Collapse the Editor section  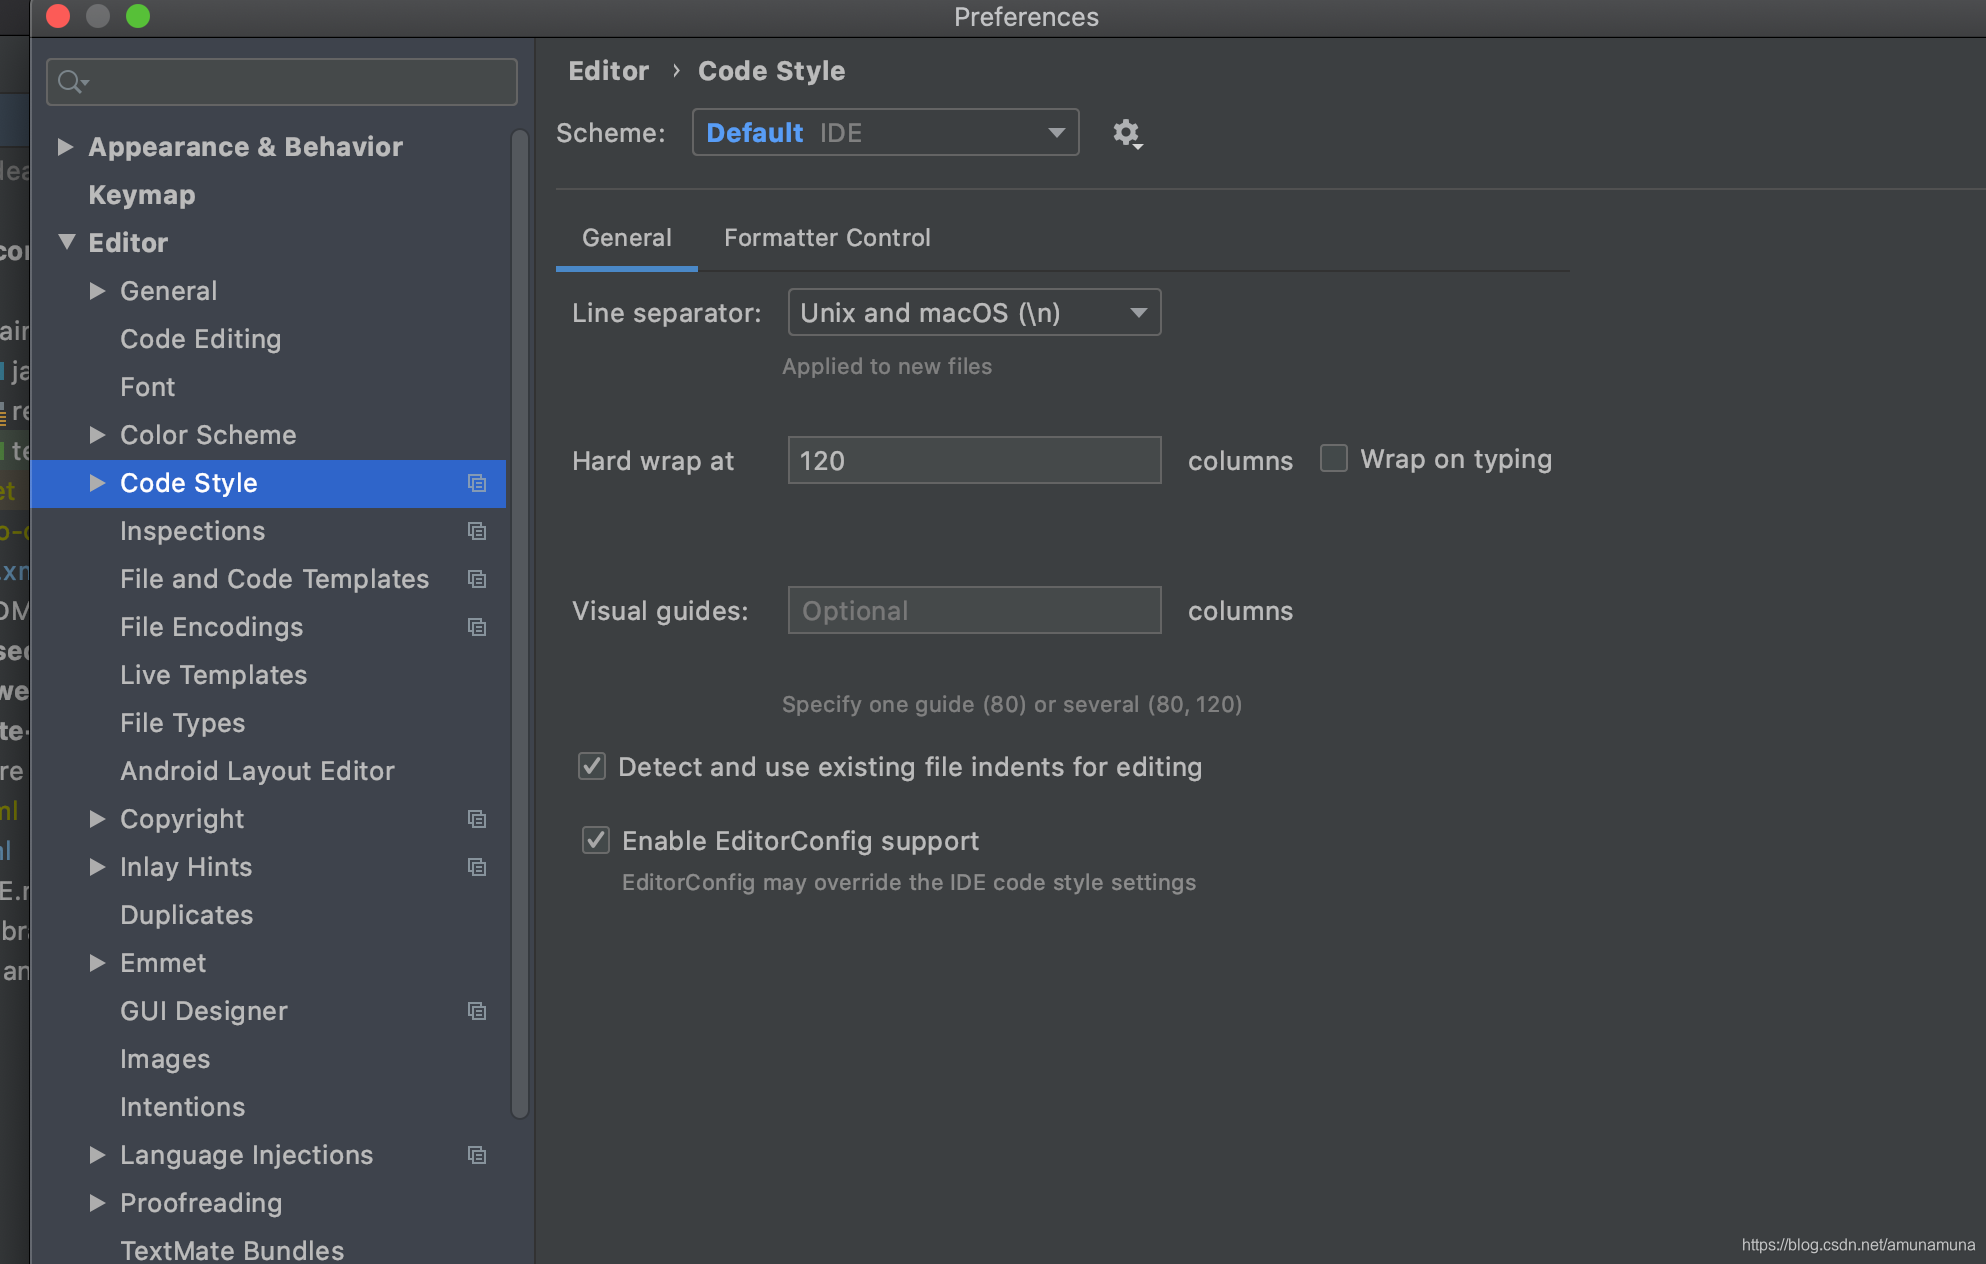pos(67,242)
